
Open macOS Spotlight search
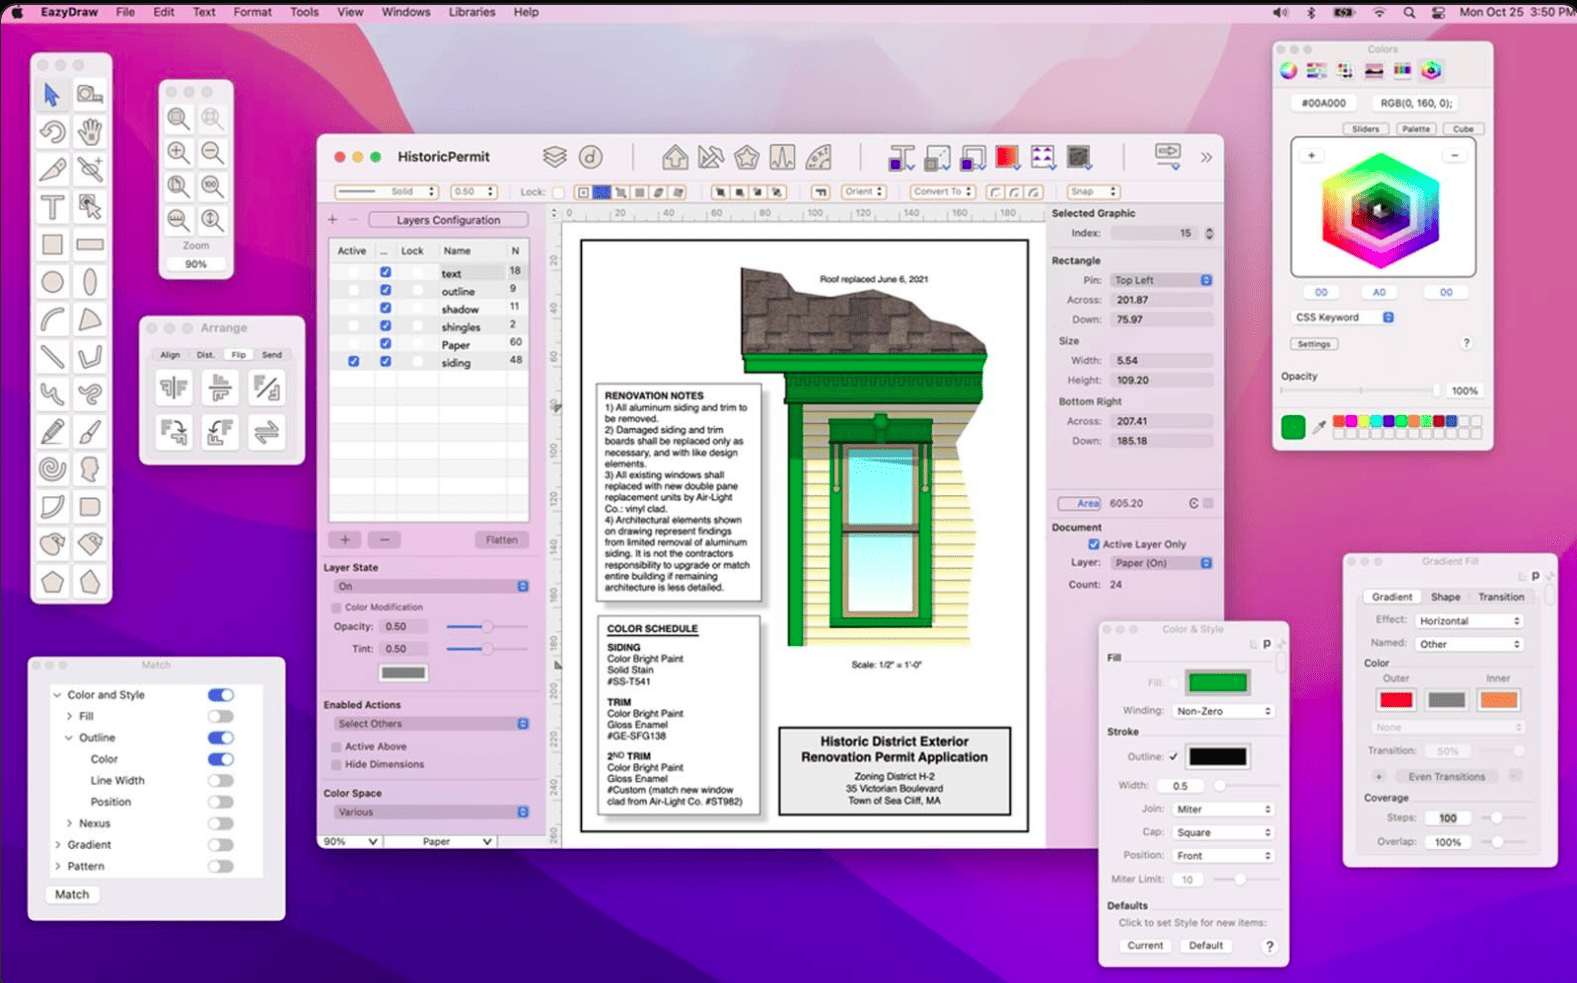(x=1409, y=12)
